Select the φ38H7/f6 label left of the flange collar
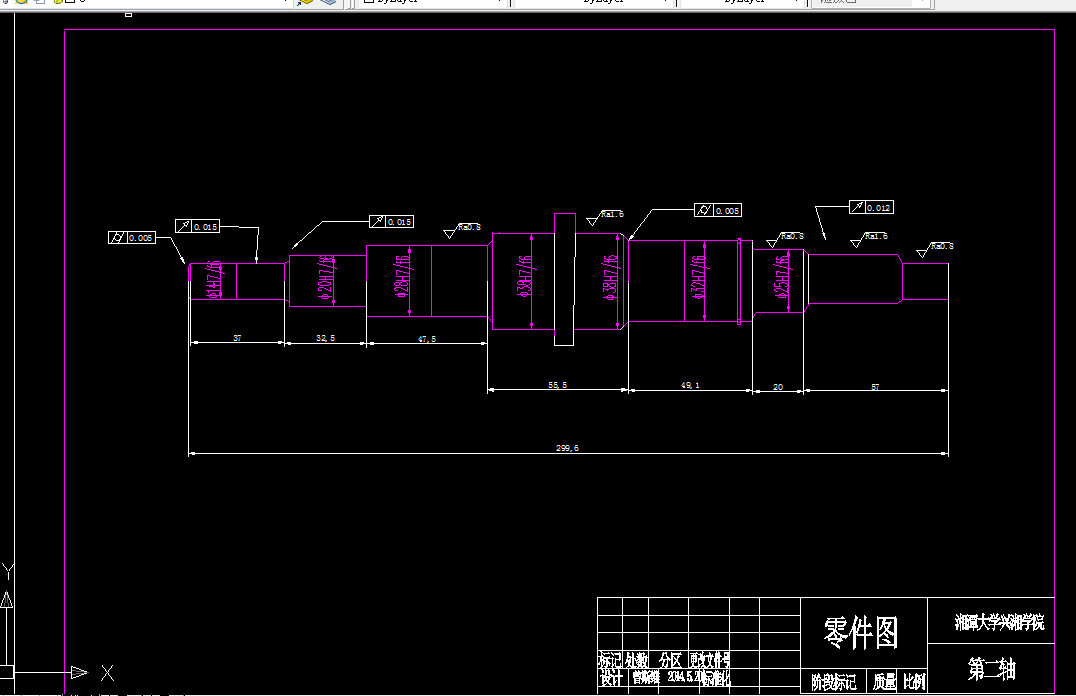1076x696 pixels. click(x=524, y=277)
